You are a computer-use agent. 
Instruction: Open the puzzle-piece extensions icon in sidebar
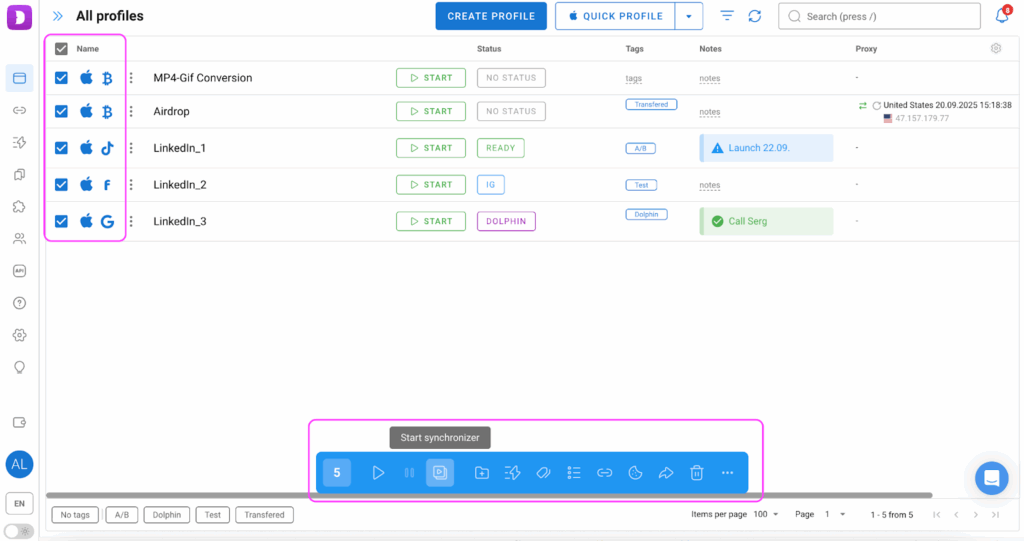pyautogui.click(x=19, y=207)
